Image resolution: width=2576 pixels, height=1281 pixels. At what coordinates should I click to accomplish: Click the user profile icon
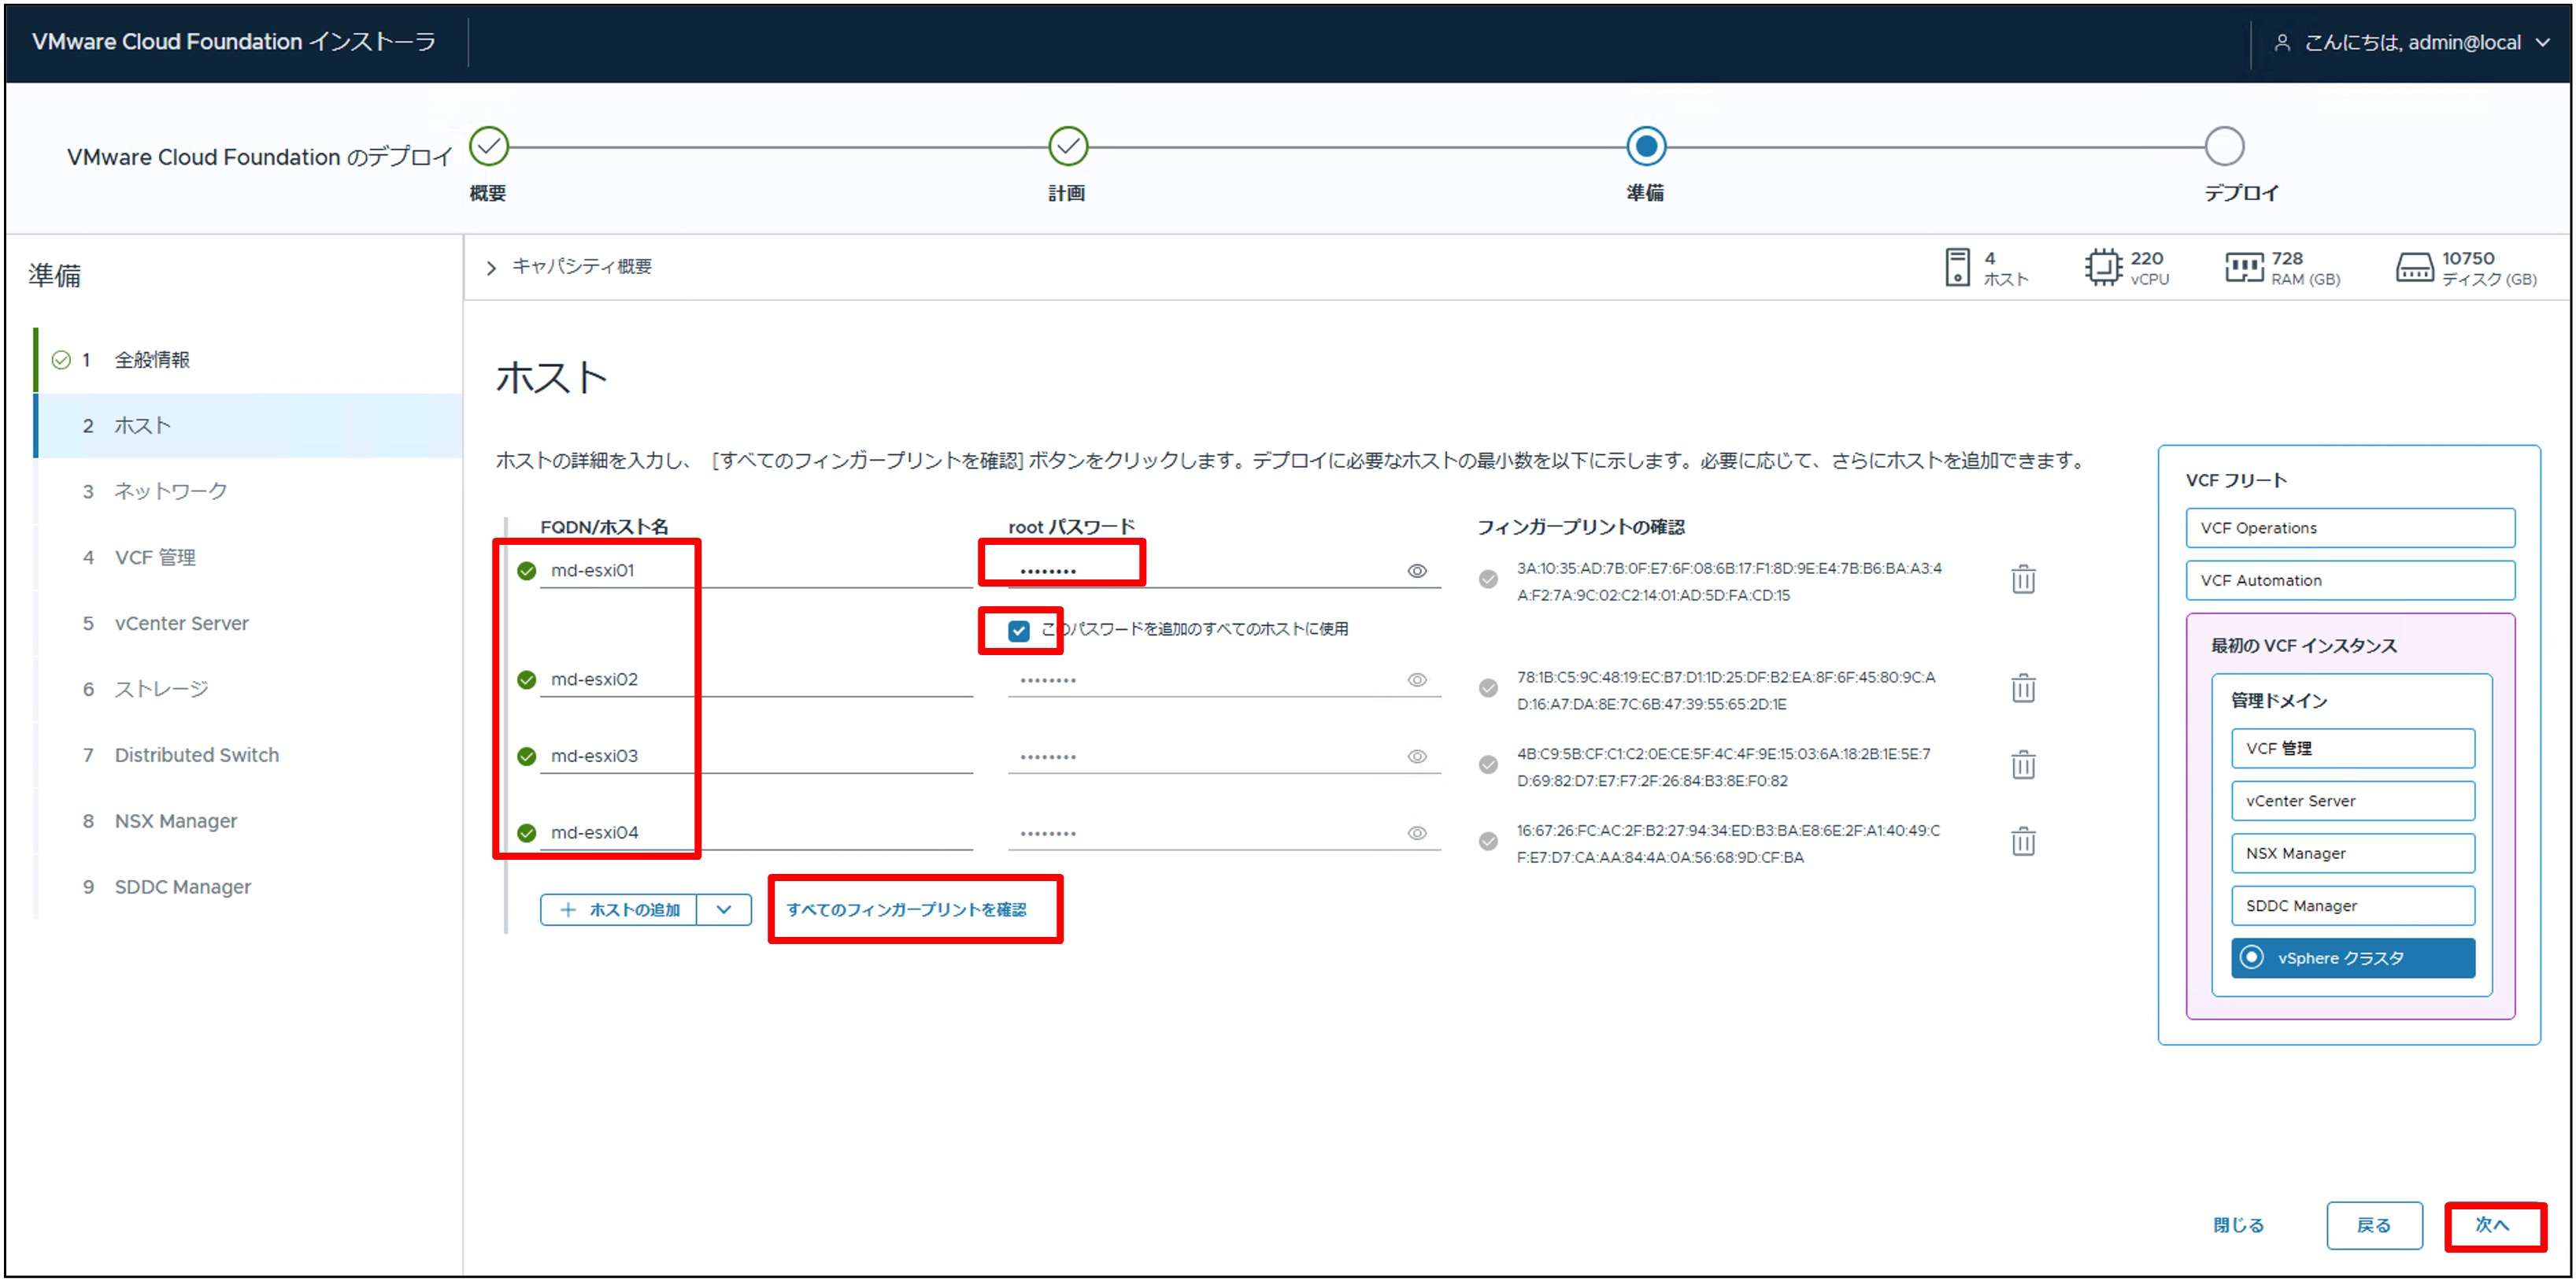tap(2282, 42)
